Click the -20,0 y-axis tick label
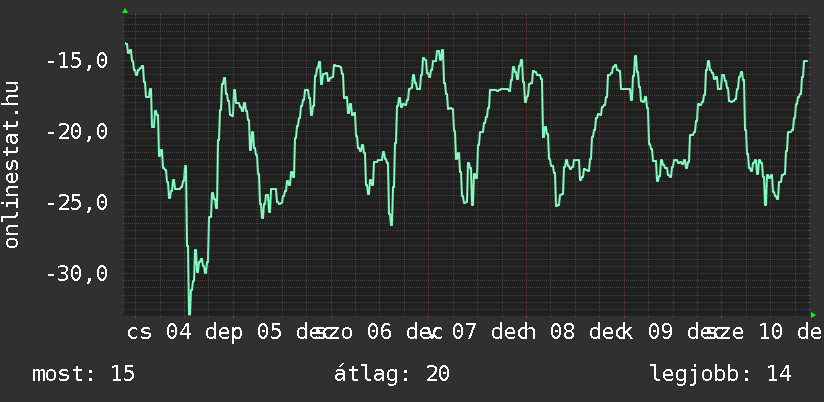The image size is (824, 402). tap(77, 132)
